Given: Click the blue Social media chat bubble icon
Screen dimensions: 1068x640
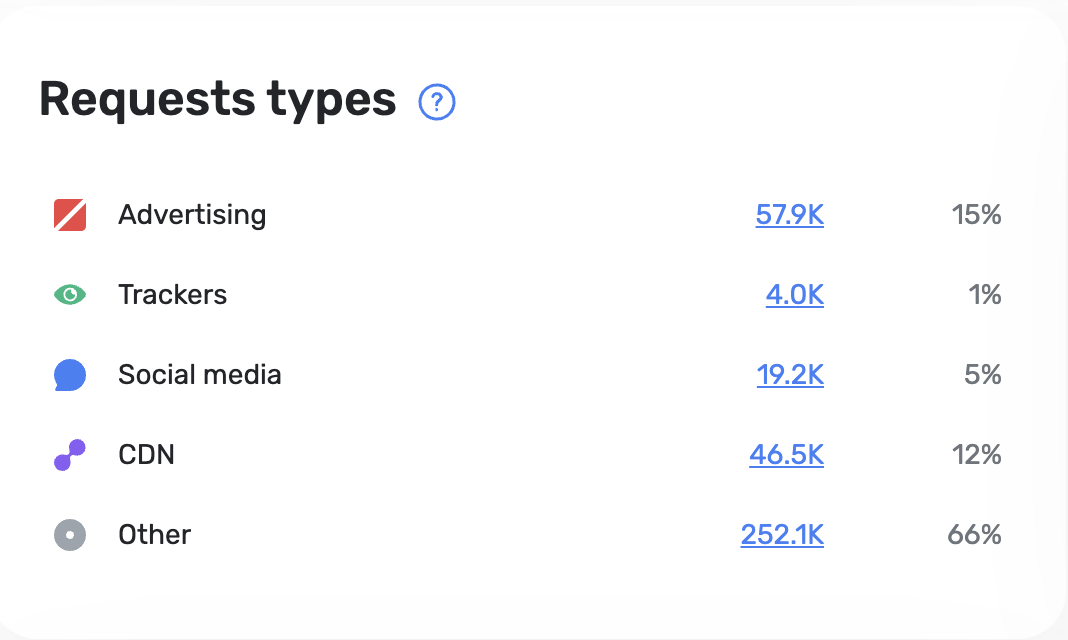Looking at the screenshot, I should click(x=70, y=375).
